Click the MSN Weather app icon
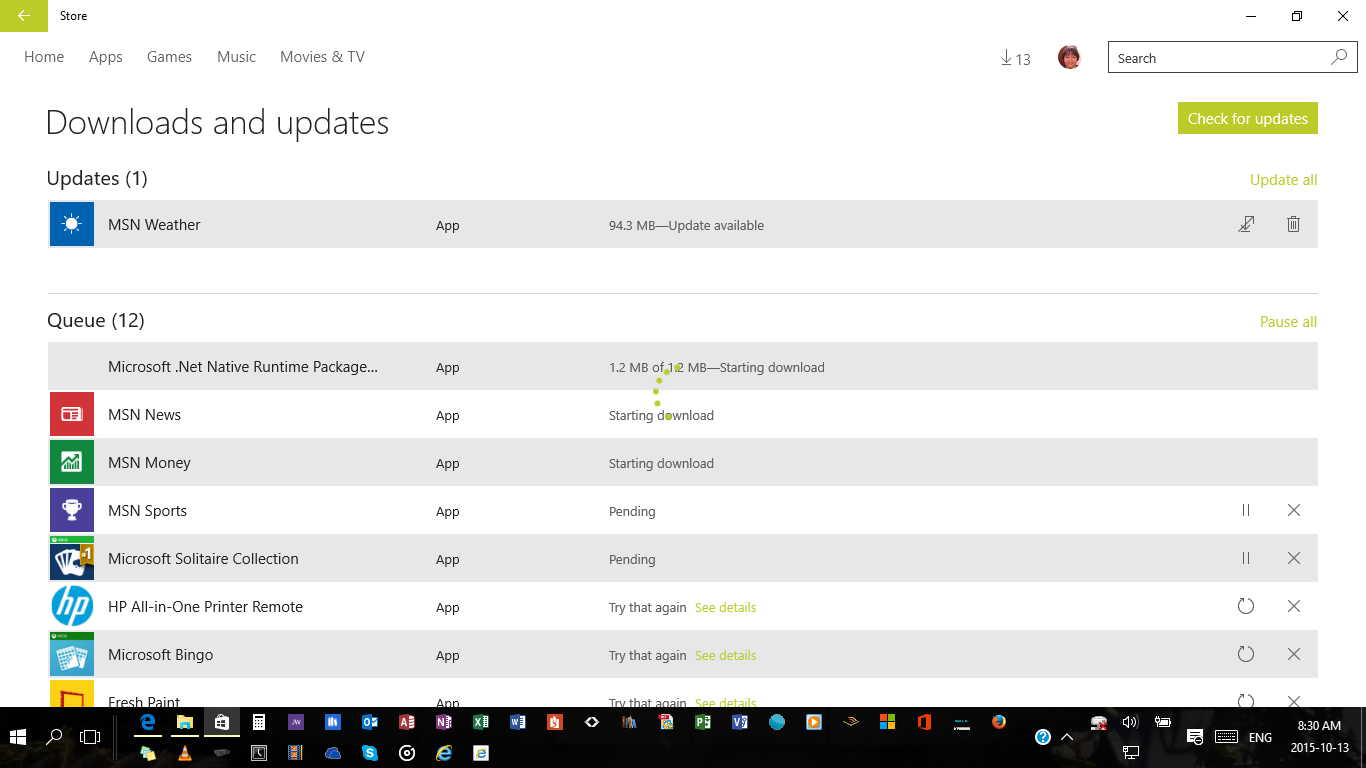 click(72, 224)
